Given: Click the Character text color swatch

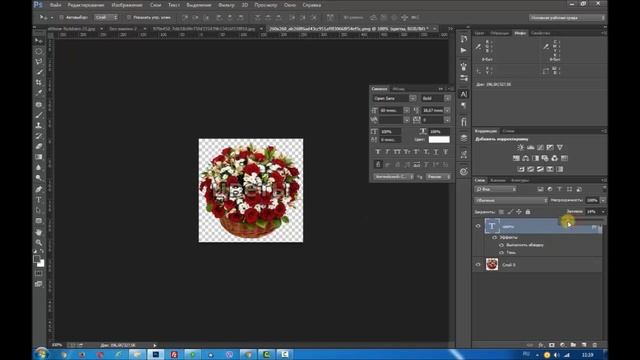Looking at the screenshot, I should pos(439,140).
